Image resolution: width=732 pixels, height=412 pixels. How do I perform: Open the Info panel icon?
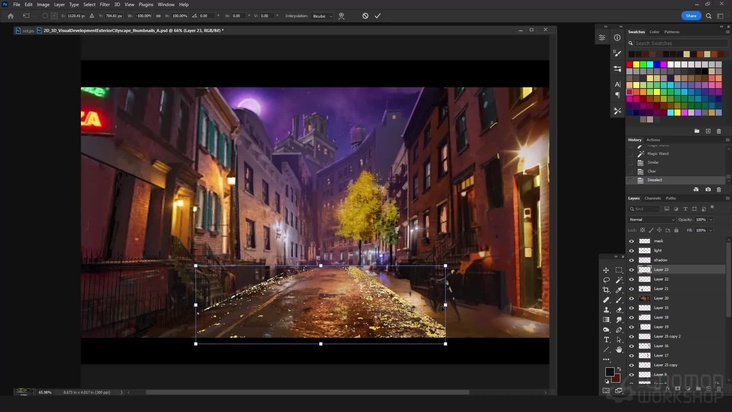click(x=617, y=38)
